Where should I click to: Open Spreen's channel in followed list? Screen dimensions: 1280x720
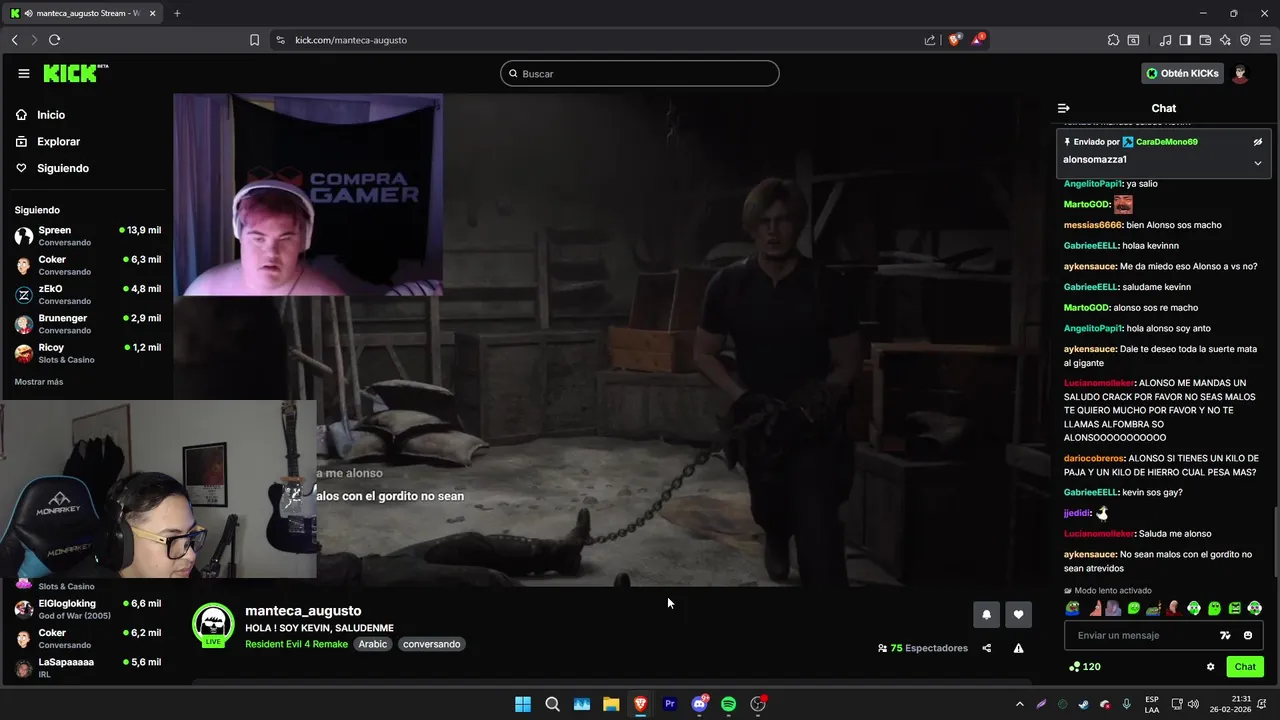87,236
